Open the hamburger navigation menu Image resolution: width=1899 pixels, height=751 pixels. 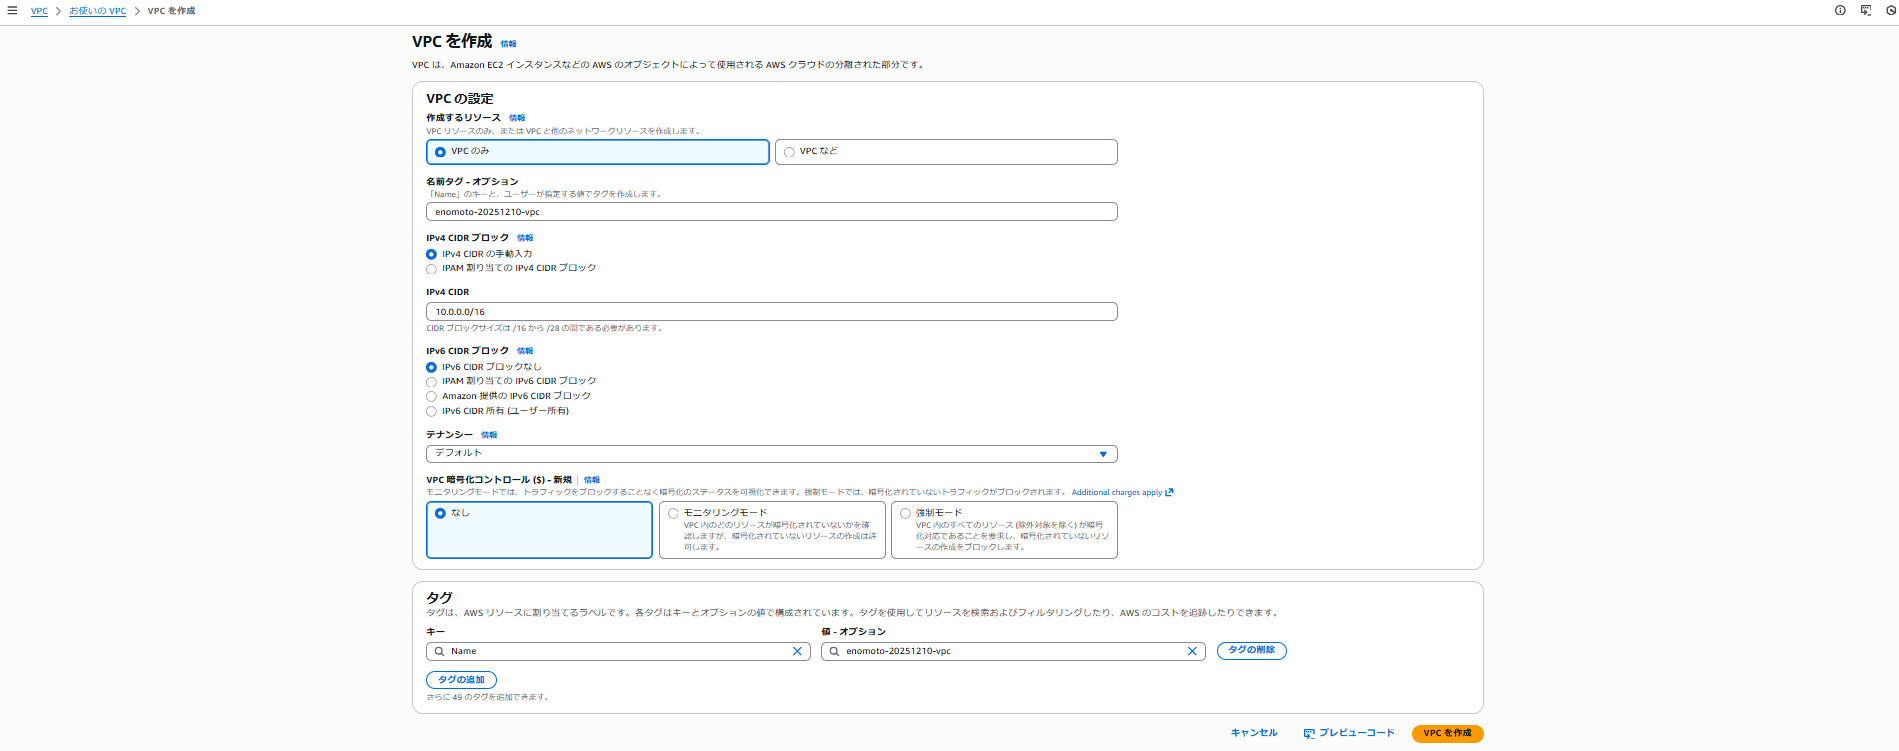click(x=12, y=10)
